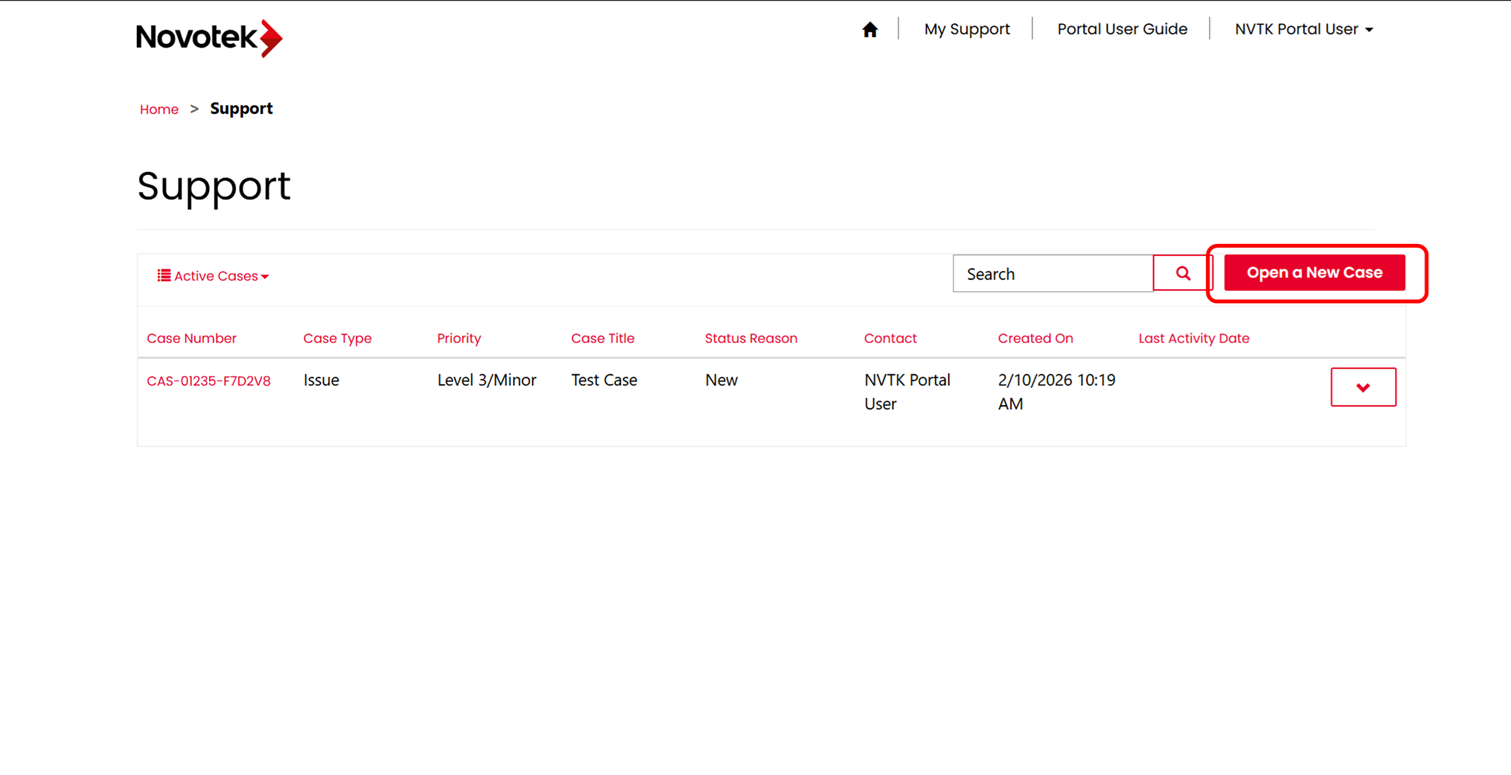1511x775 pixels.
Task: Go to the home icon in navigation
Action: (x=870, y=30)
